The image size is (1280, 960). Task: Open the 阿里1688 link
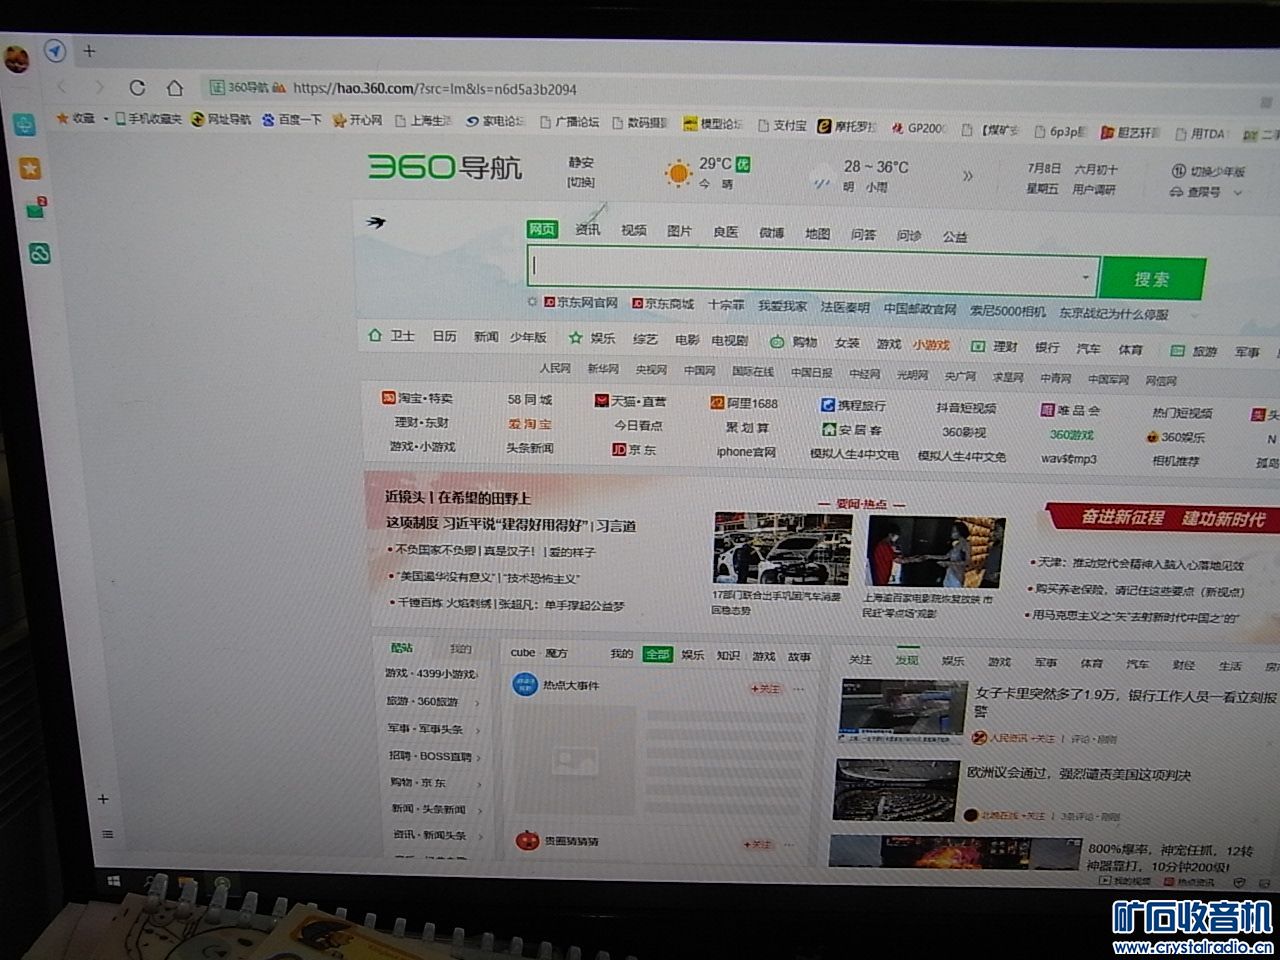click(x=743, y=403)
